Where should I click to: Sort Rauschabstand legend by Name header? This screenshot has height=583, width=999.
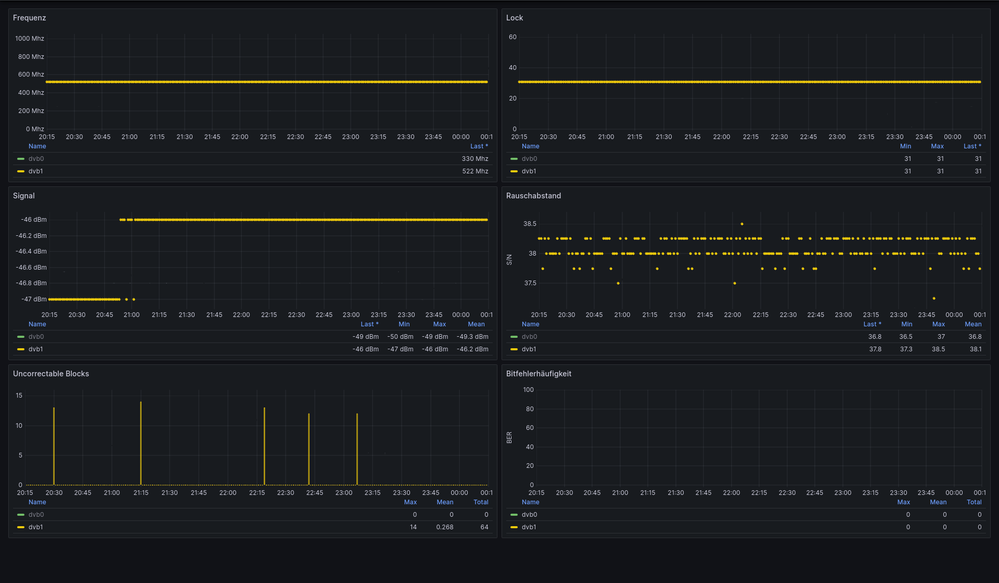[x=530, y=324]
